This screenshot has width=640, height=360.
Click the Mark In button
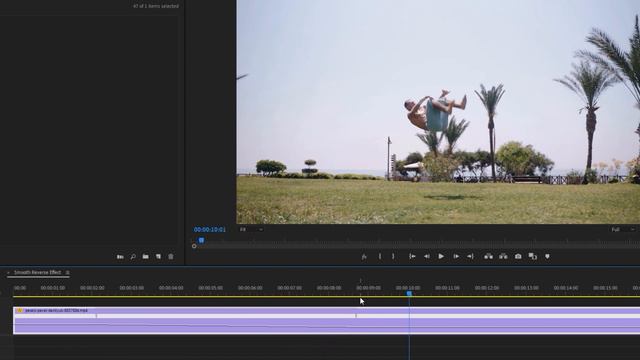(x=380, y=256)
